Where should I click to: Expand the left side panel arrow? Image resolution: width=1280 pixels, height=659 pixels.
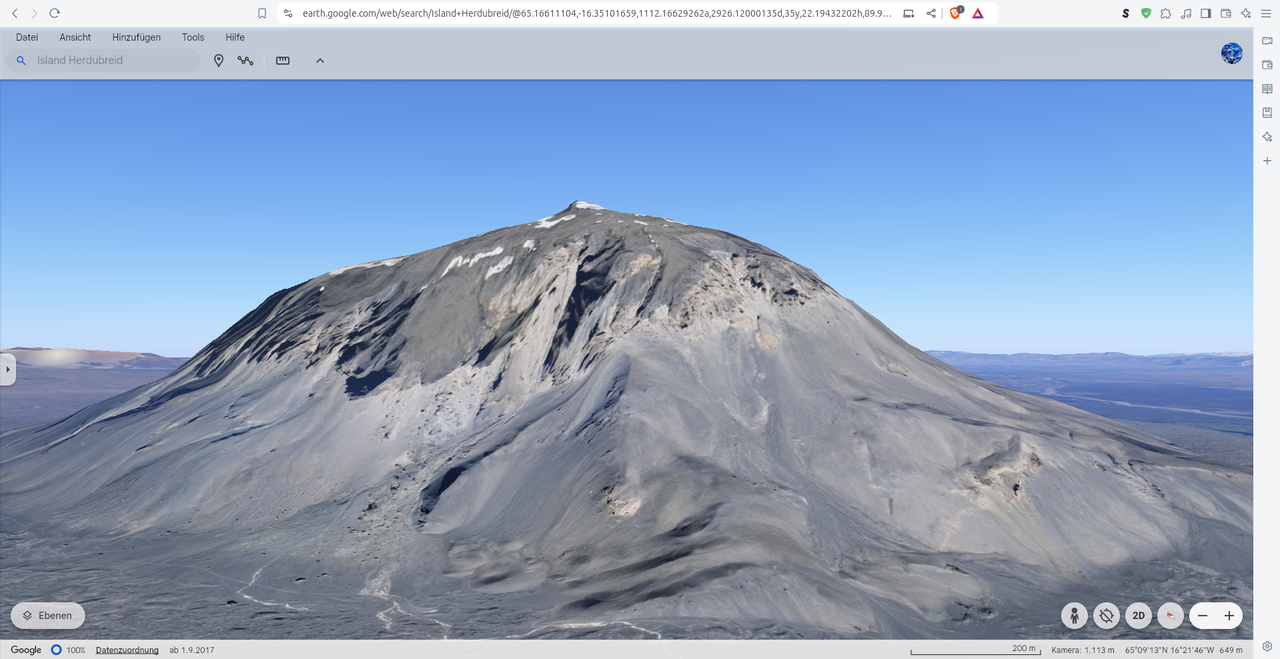[x=7, y=369]
